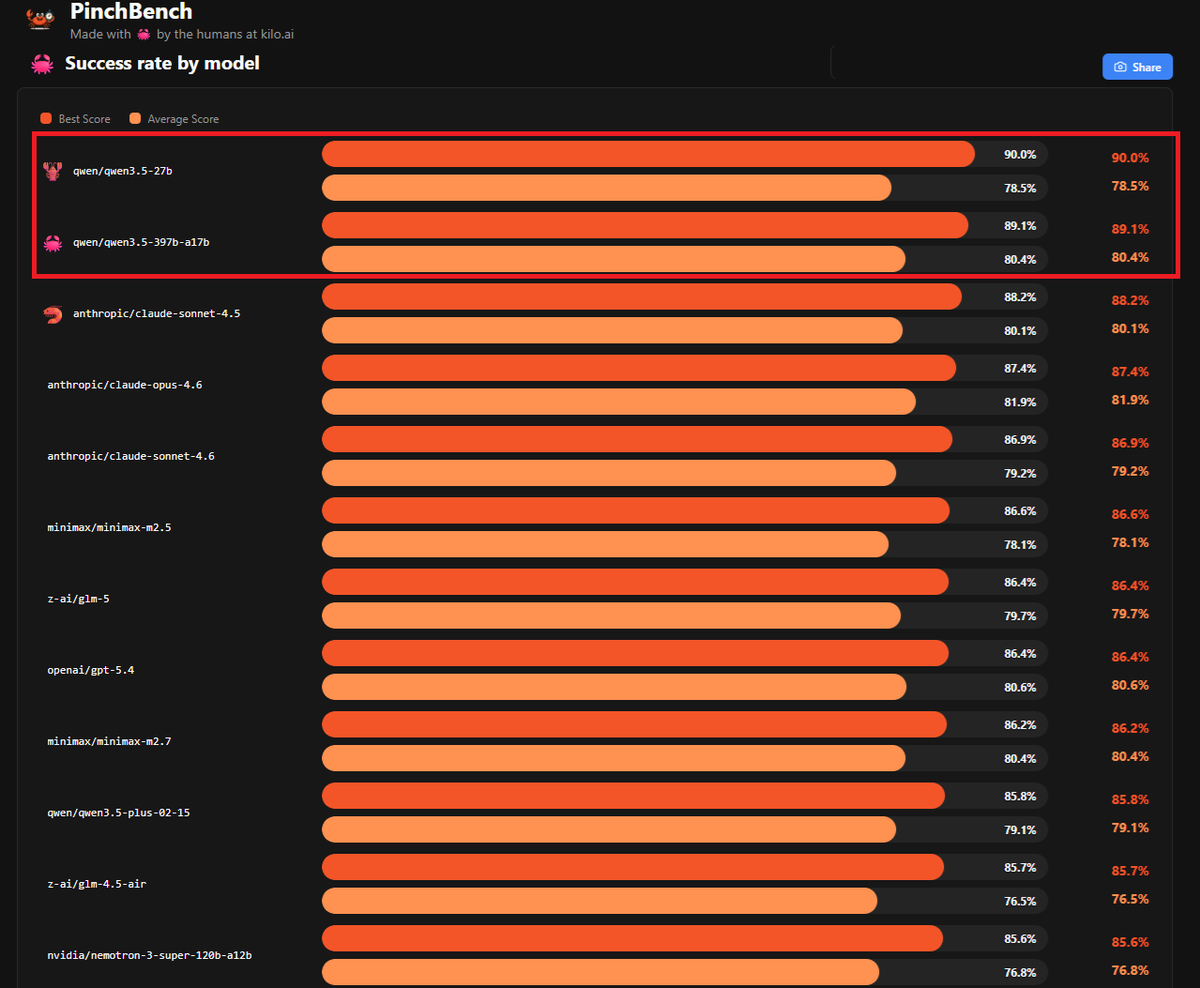1200x988 pixels.
Task: Select the openai/gpt-5.4 model name
Action: pyautogui.click(x=91, y=670)
